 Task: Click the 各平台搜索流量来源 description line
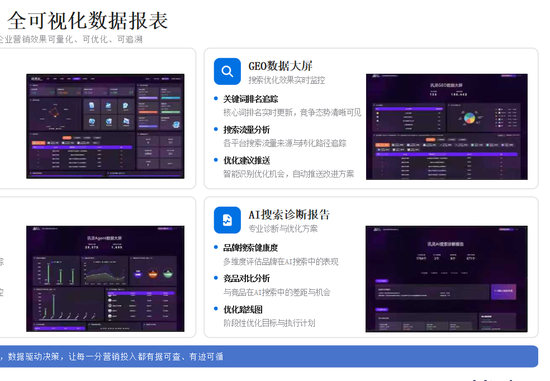(x=284, y=143)
